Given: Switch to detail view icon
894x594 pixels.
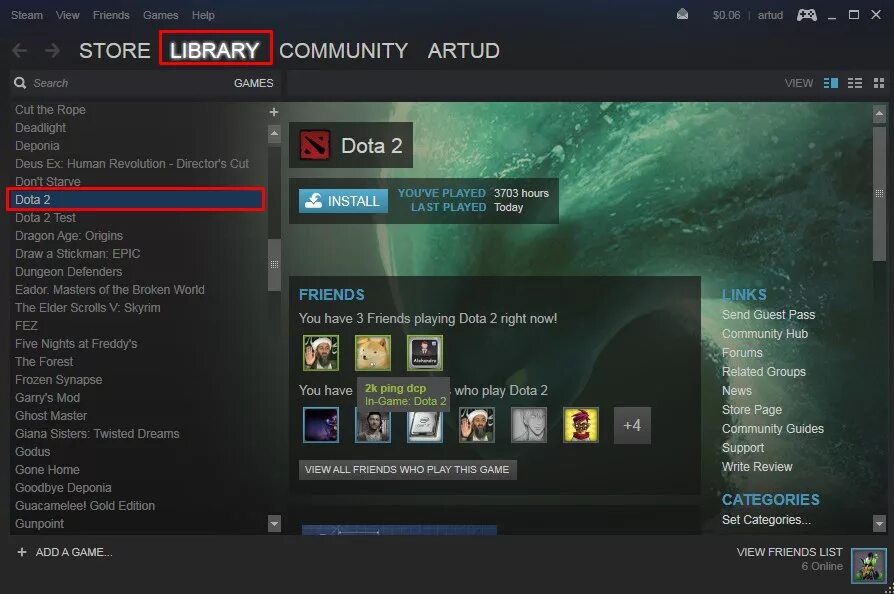Looking at the screenshot, I should tap(831, 83).
